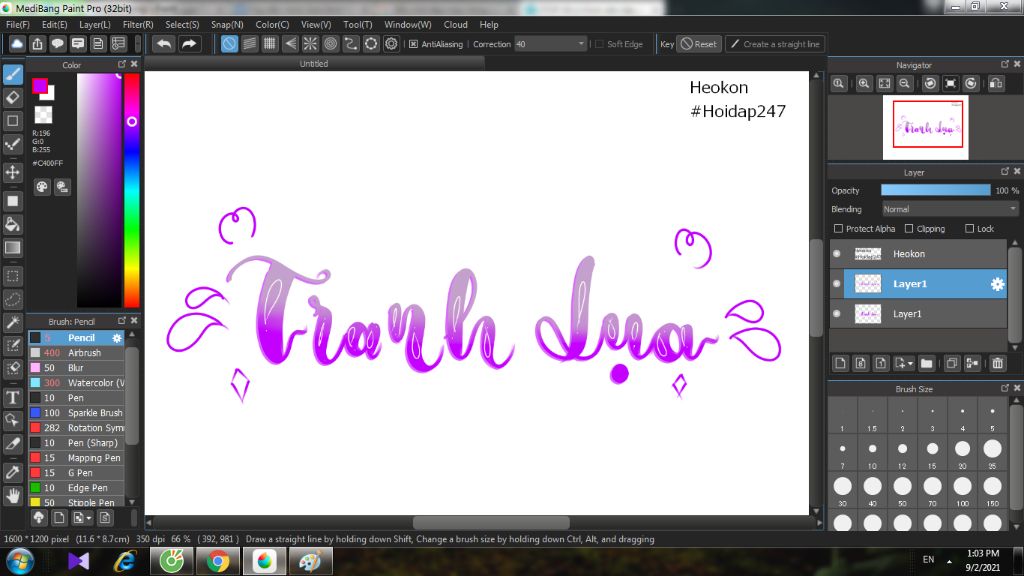
Task: Toggle the Soft Edge checkbox
Action: 599,44
